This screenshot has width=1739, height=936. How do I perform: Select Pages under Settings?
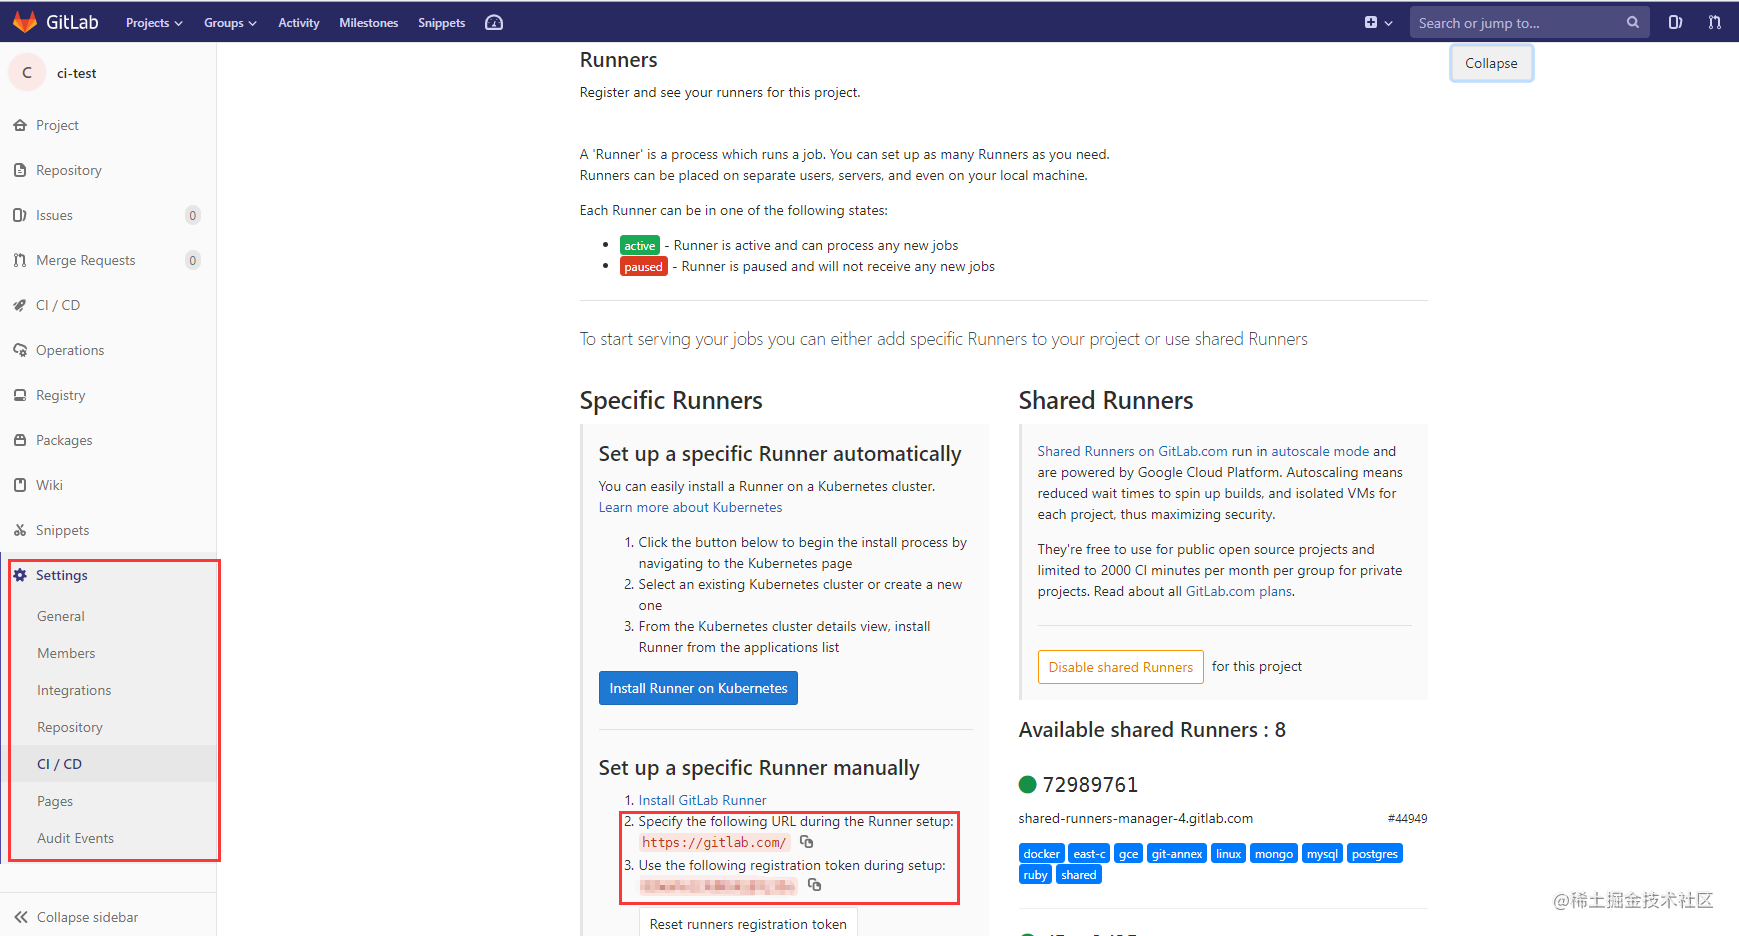55,801
